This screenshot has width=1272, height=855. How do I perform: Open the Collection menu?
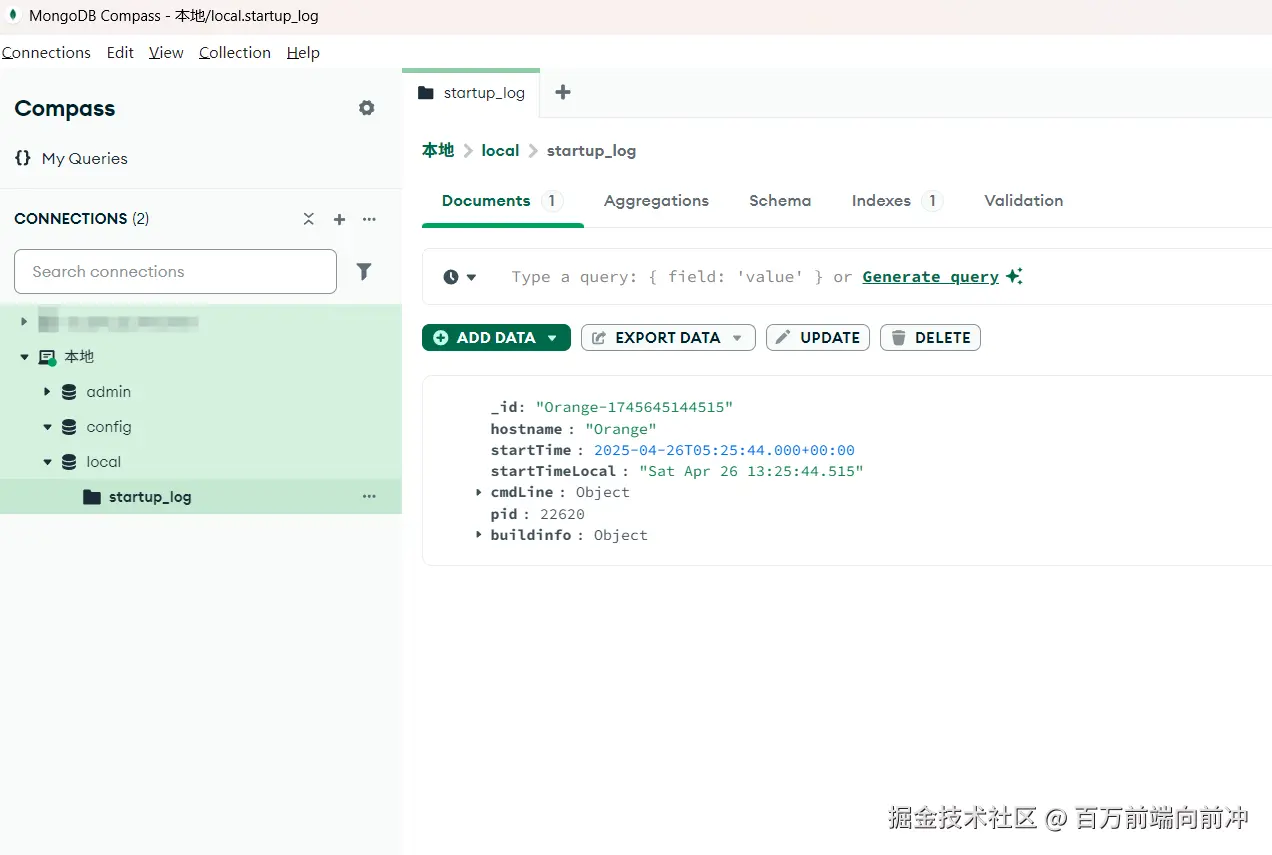pyautogui.click(x=235, y=53)
